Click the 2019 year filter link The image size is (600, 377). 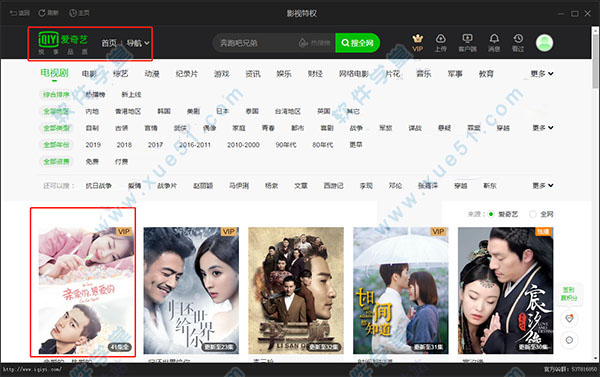(x=93, y=145)
